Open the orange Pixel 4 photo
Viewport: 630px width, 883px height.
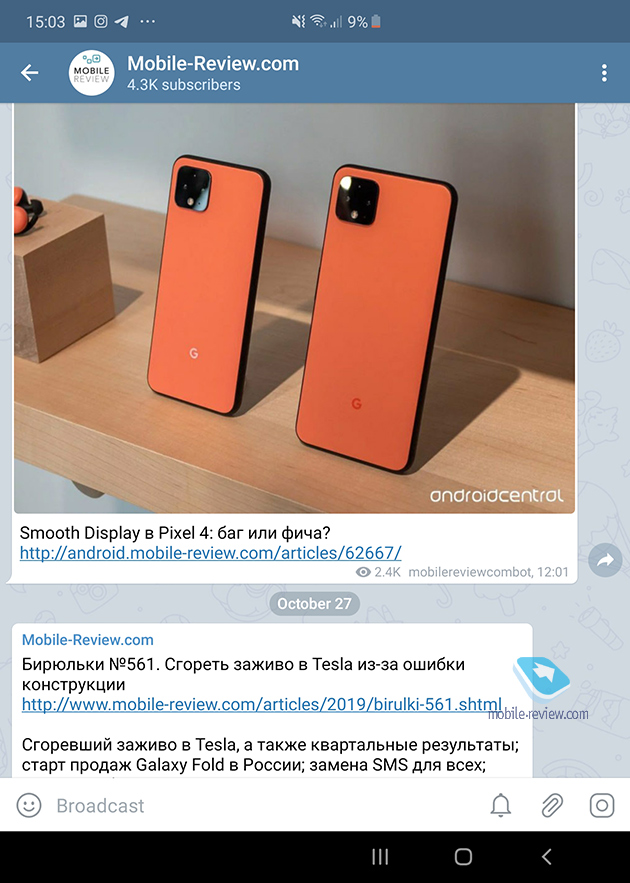[294, 309]
